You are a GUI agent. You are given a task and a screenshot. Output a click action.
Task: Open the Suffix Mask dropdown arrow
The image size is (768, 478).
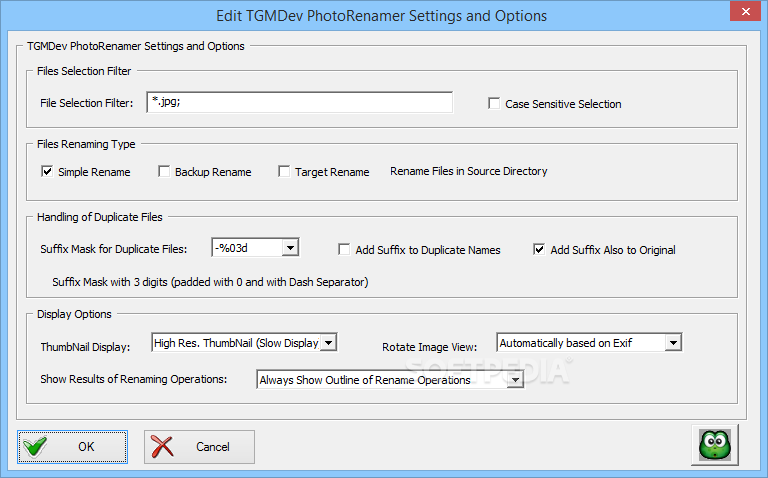point(290,248)
